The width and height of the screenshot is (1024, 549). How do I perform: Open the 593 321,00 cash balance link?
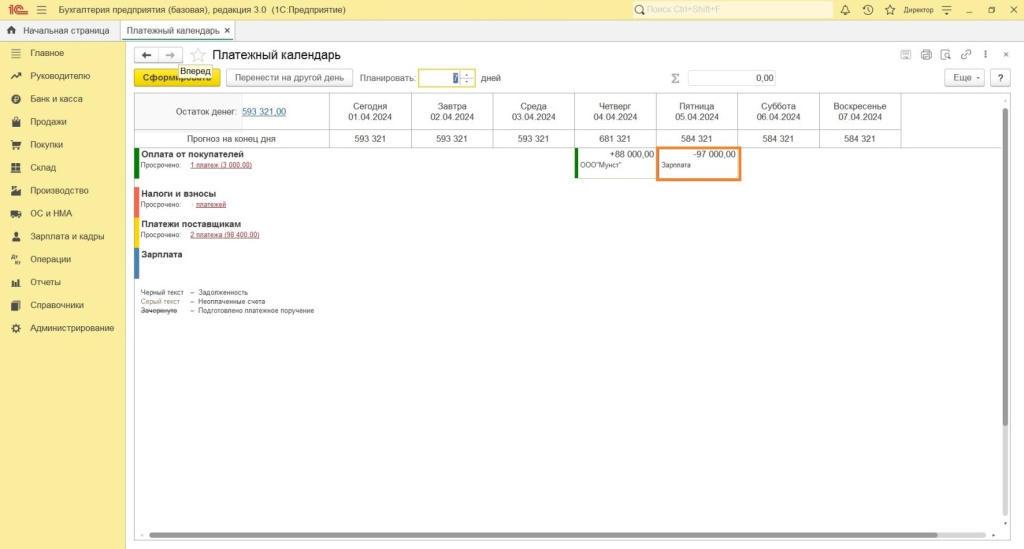[x=264, y=112]
